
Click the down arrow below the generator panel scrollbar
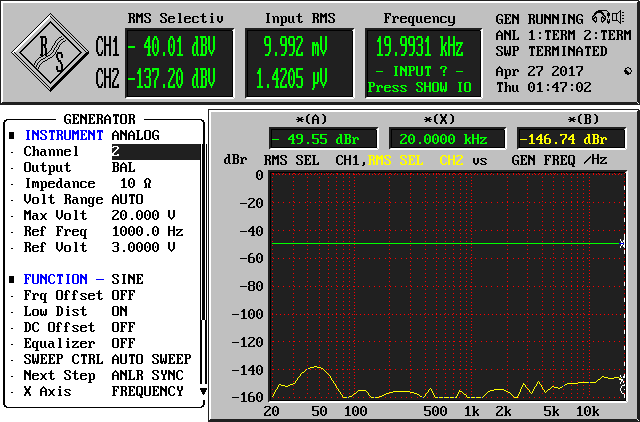(203, 391)
